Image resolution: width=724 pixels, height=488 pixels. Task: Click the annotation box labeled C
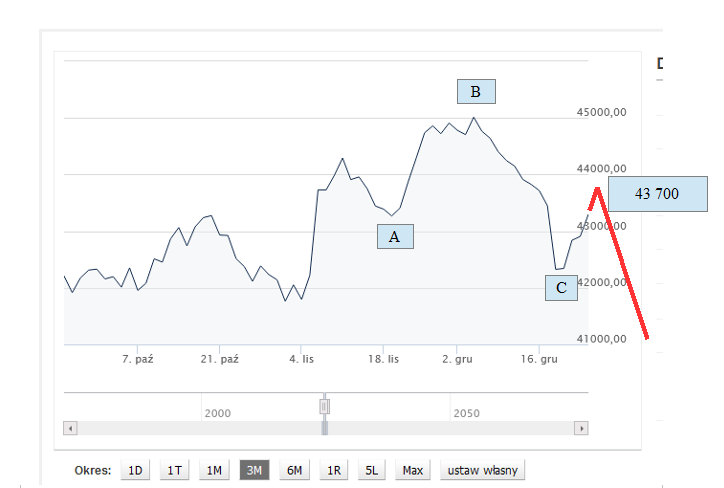click(x=561, y=288)
